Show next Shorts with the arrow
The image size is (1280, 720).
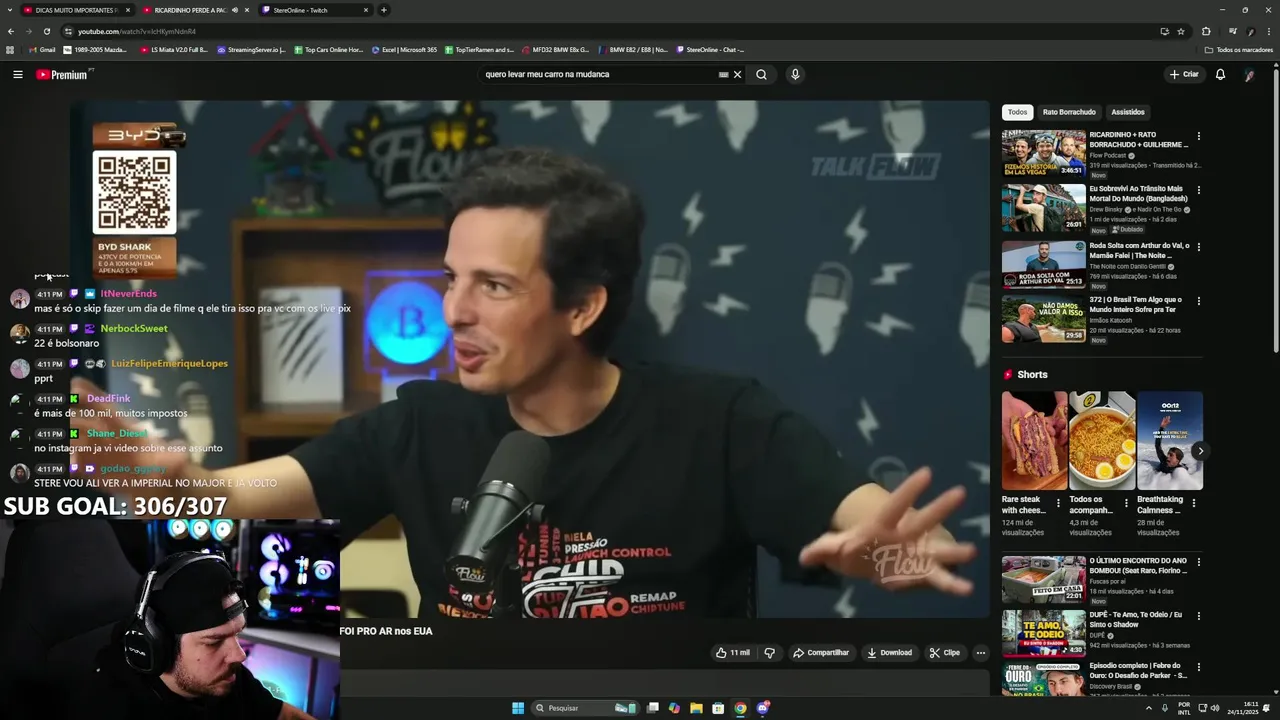point(1200,451)
